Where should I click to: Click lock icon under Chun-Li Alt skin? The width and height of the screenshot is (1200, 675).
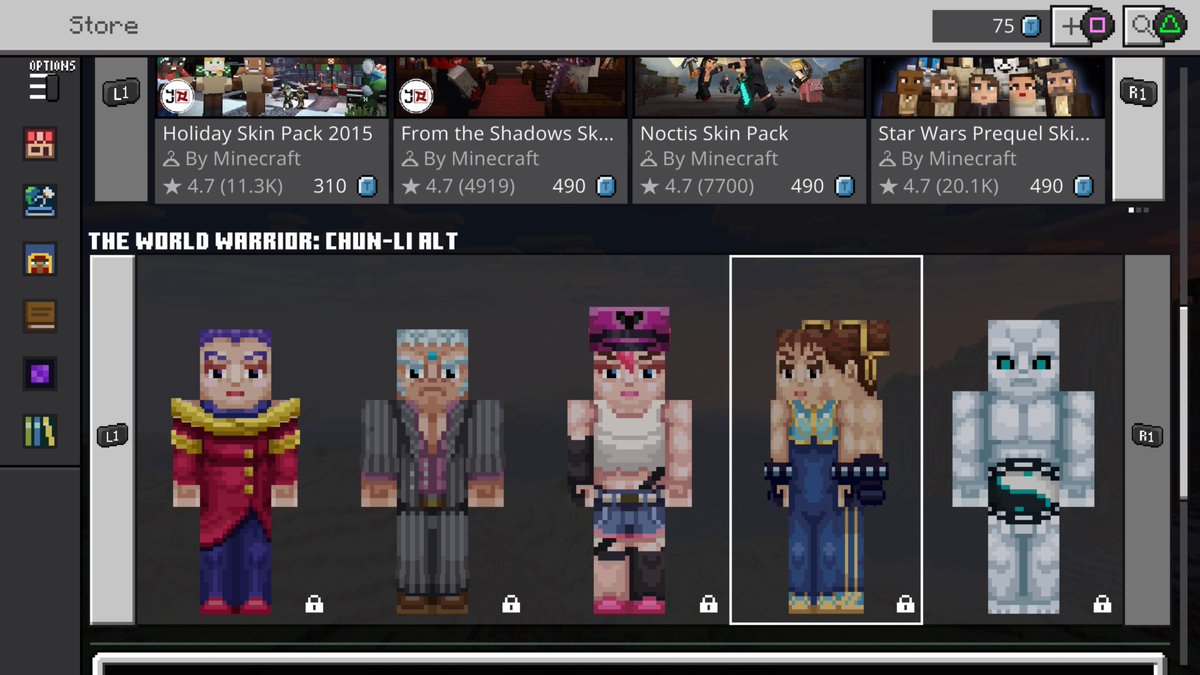pyautogui.click(x=905, y=603)
